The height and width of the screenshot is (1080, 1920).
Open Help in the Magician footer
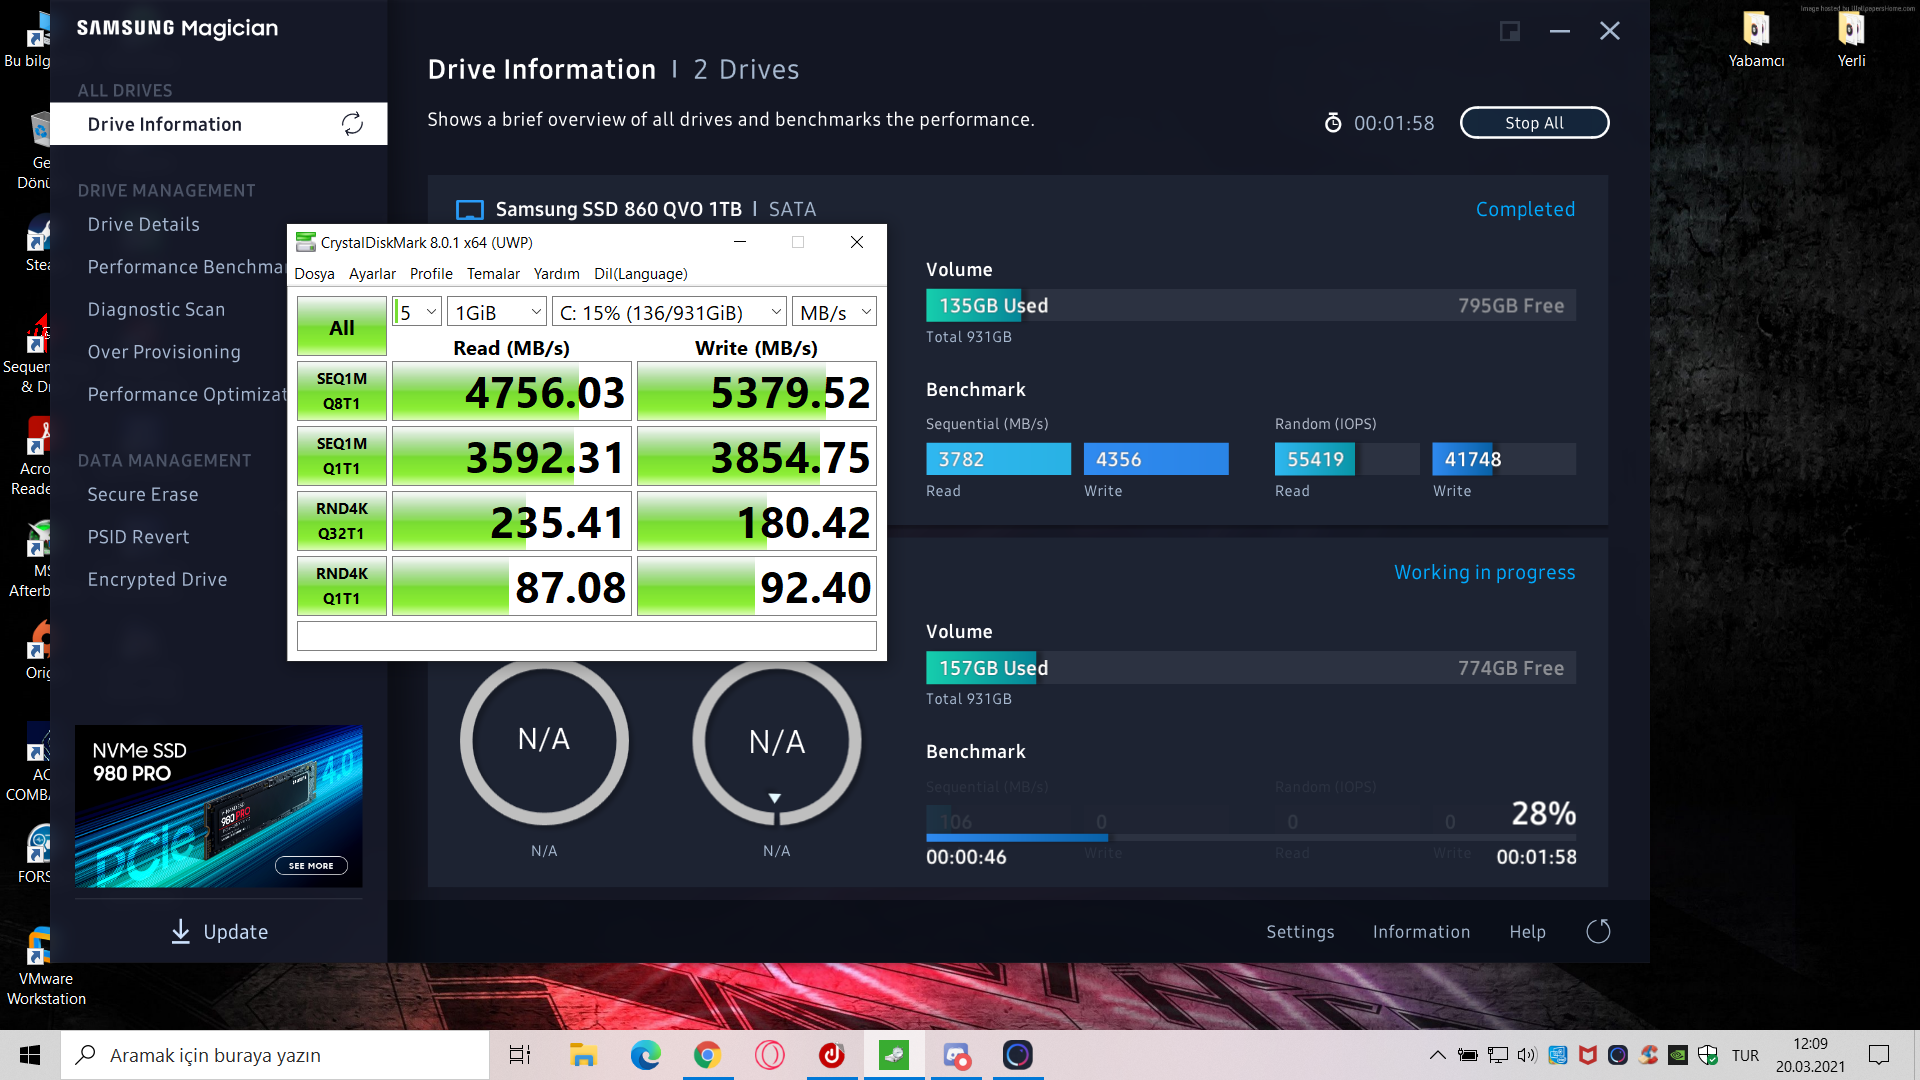pyautogui.click(x=1527, y=931)
